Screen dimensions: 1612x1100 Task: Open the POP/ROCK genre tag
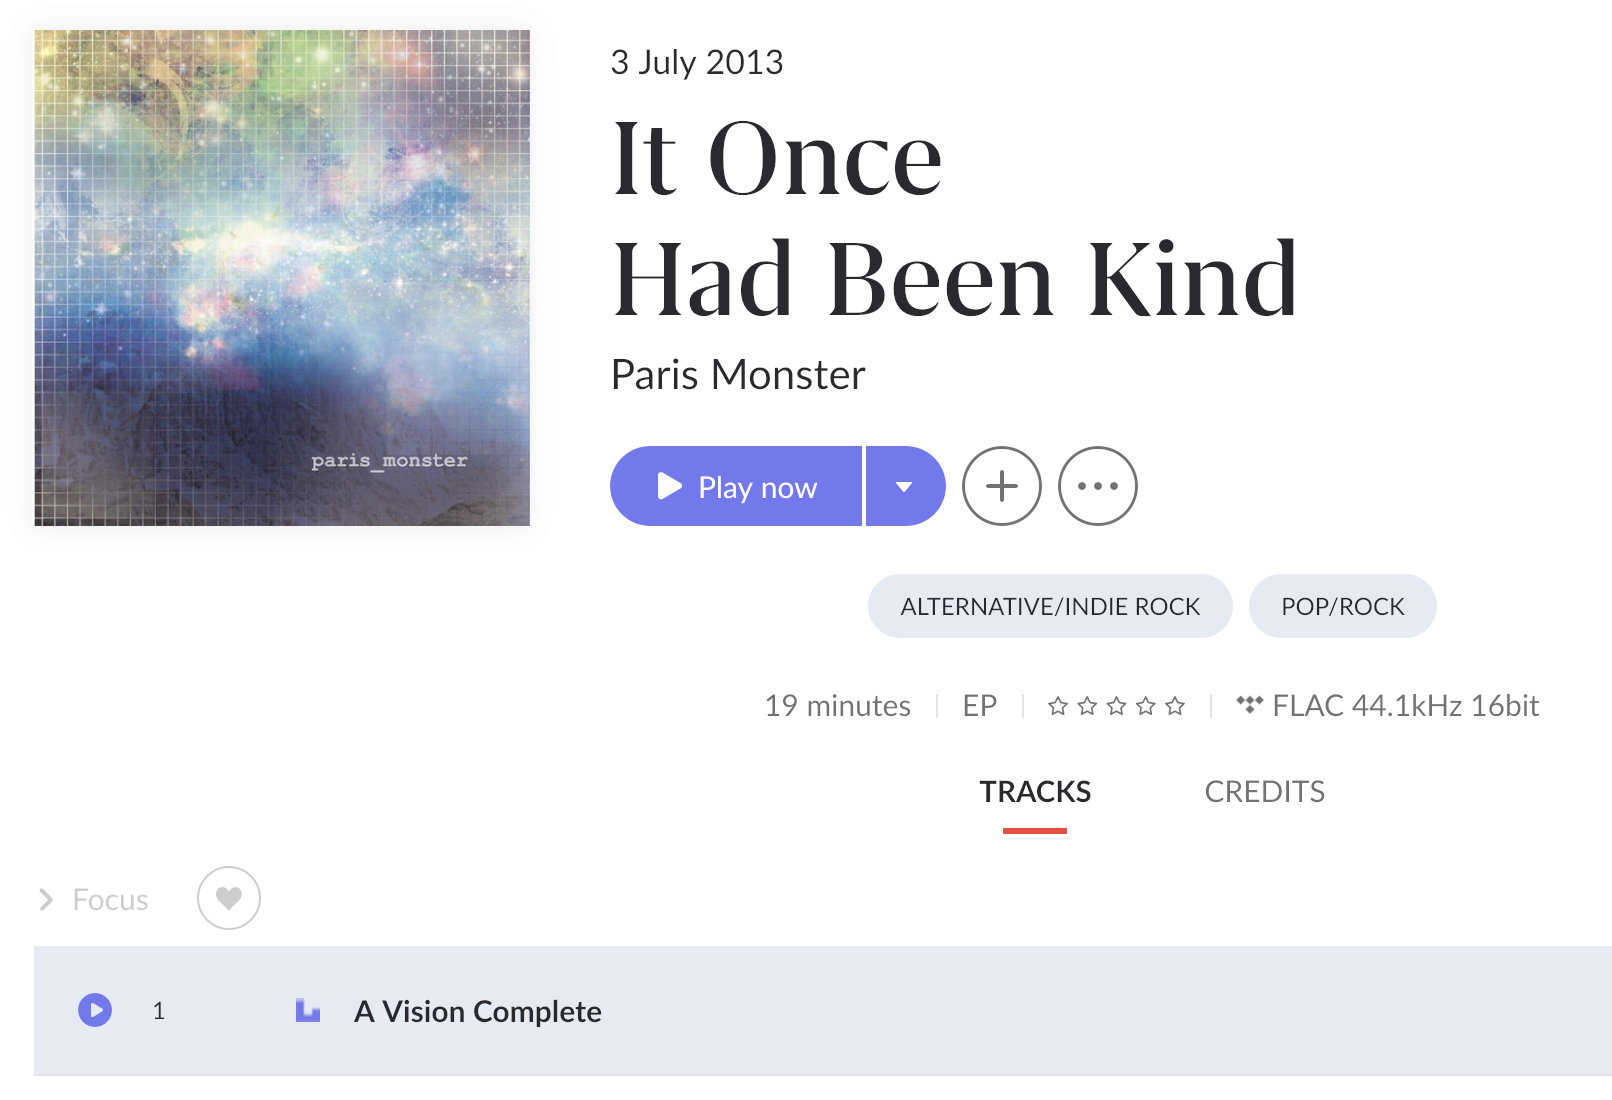tap(1342, 606)
